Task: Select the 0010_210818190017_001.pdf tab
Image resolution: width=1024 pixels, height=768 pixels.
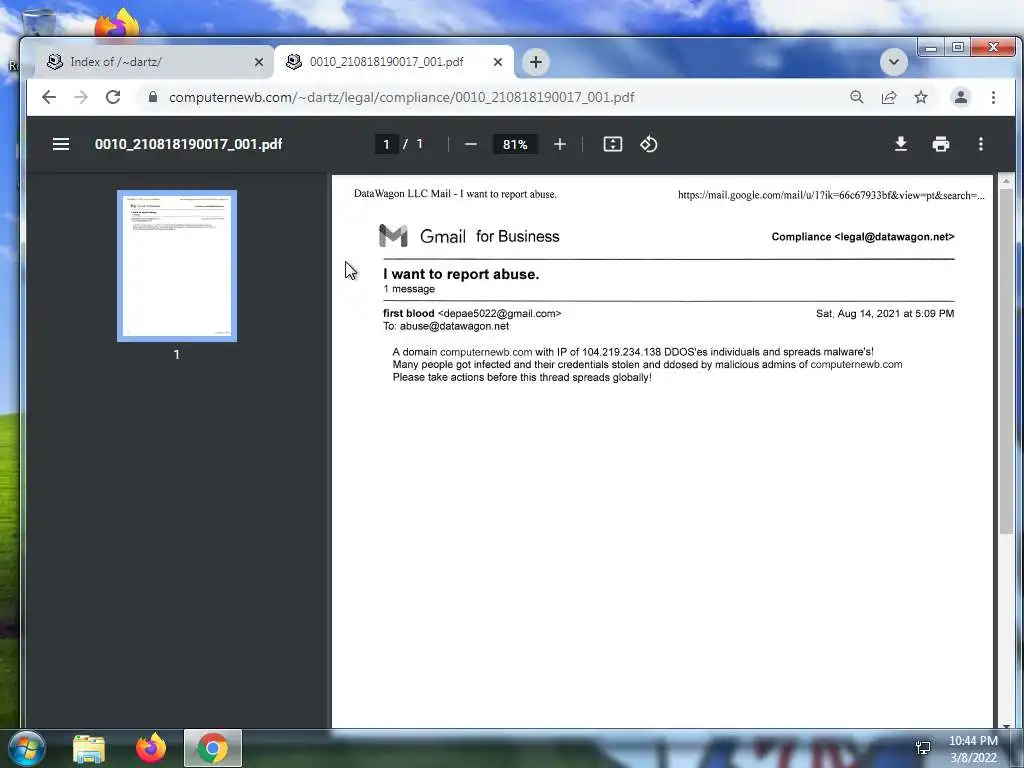Action: coord(394,62)
